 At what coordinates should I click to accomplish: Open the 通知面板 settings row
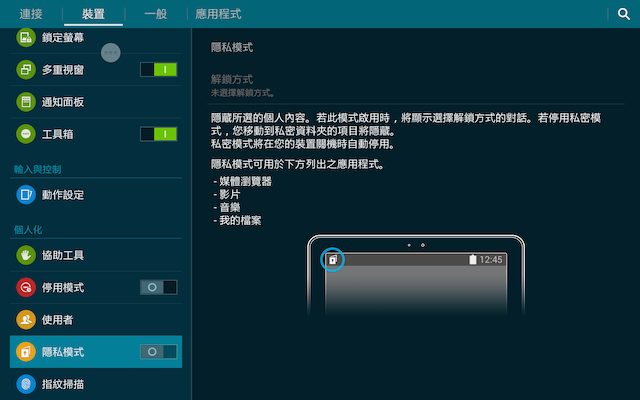[x=96, y=102]
